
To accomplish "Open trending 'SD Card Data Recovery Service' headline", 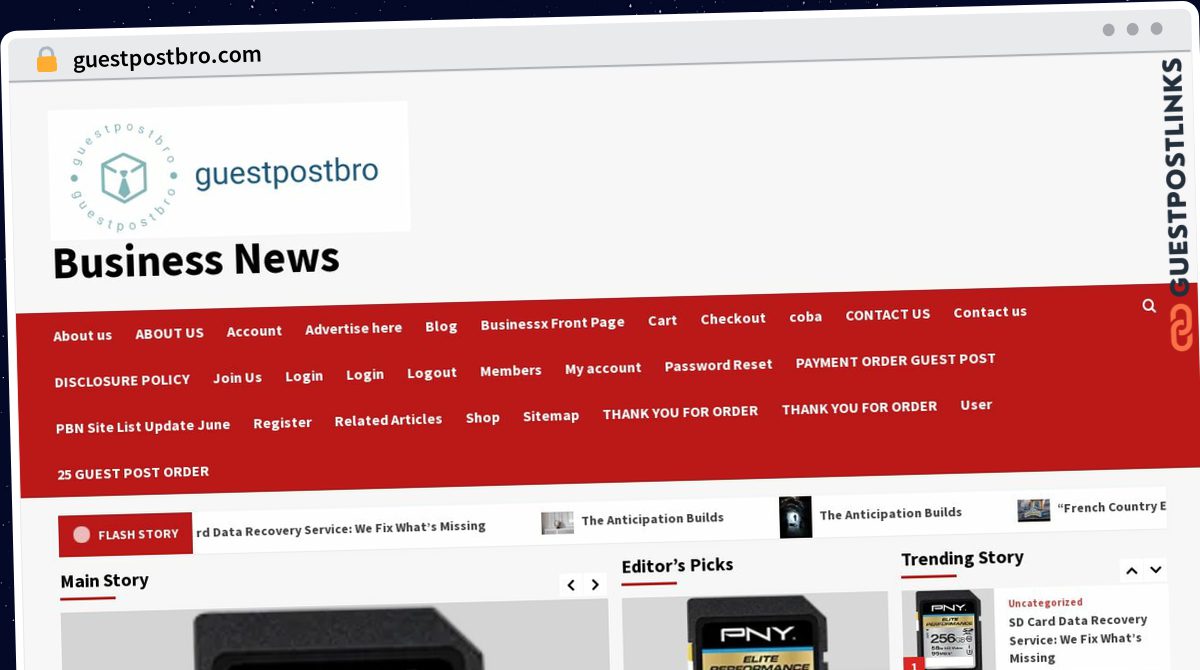I will tap(1078, 638).
